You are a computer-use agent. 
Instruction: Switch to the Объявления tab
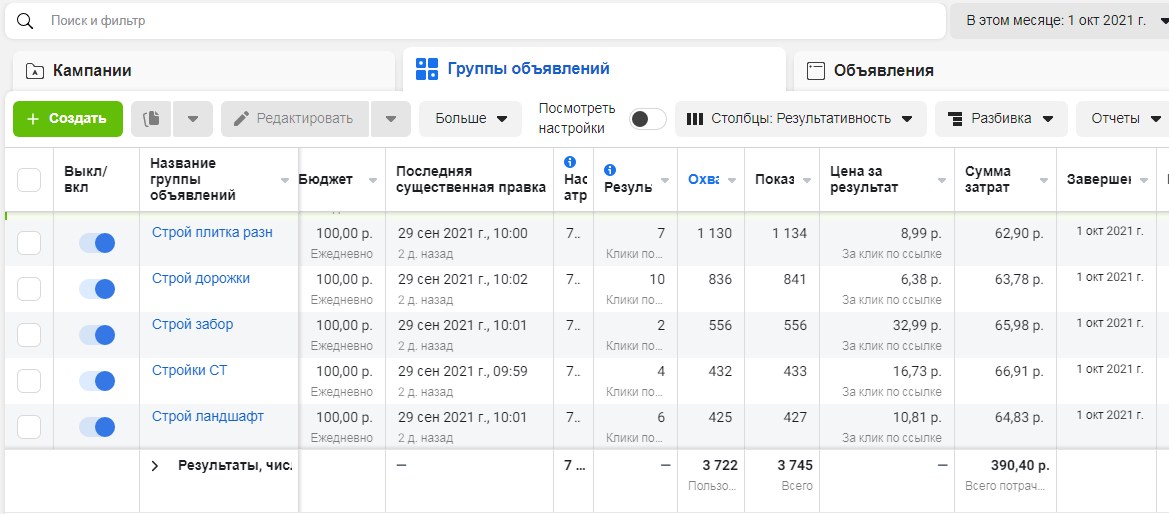[x=981, y=71]
